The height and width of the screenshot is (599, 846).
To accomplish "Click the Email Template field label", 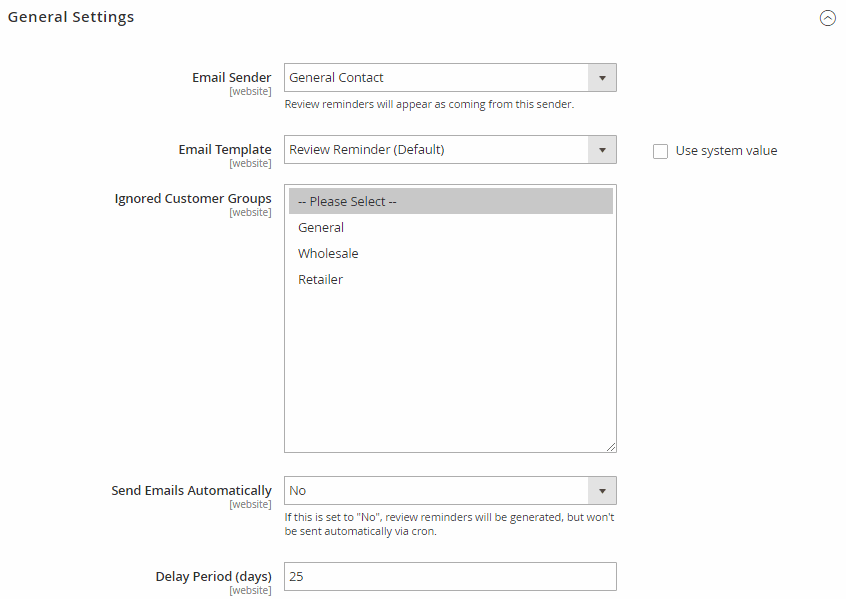I will pyautogui.click(x=225, y=149).
